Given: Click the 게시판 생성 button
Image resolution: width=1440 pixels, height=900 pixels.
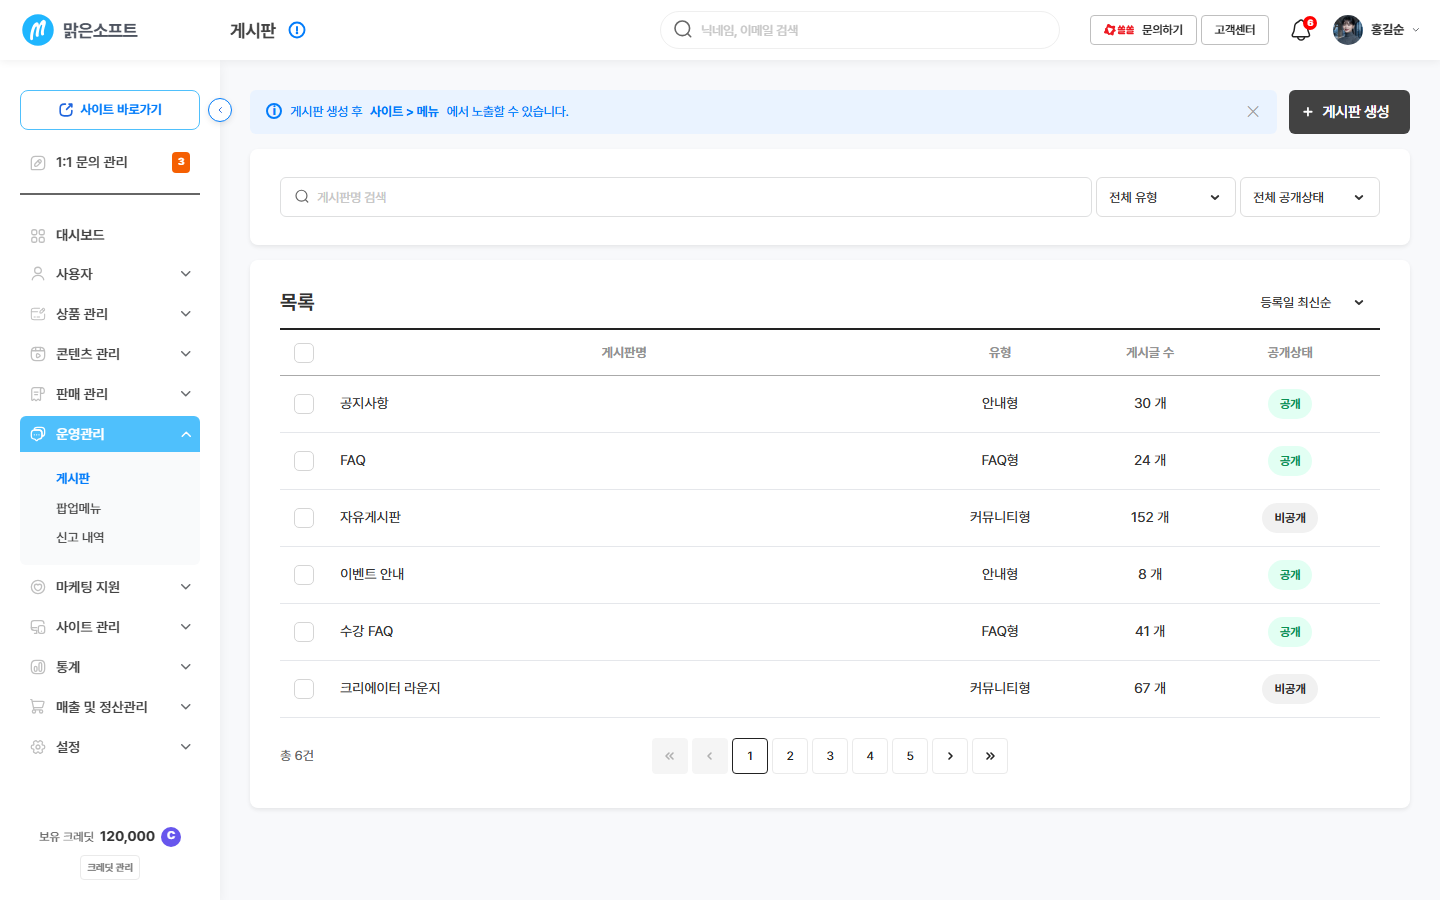Looking at the screenshot, I should coord(1349,112).
